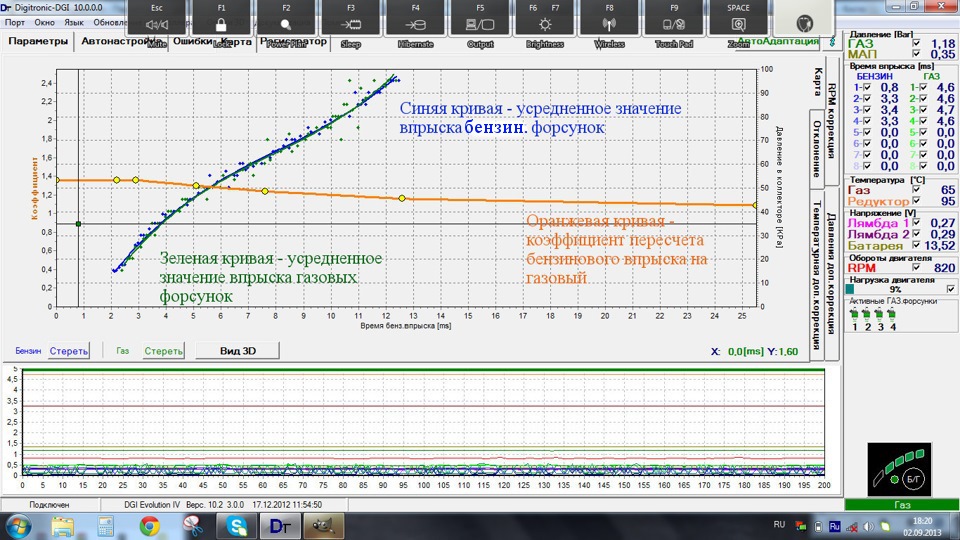The width and height of the screenshot is (960, 540).
Task: Click the engine load 9% progress bar
Action: coord(896,289)
